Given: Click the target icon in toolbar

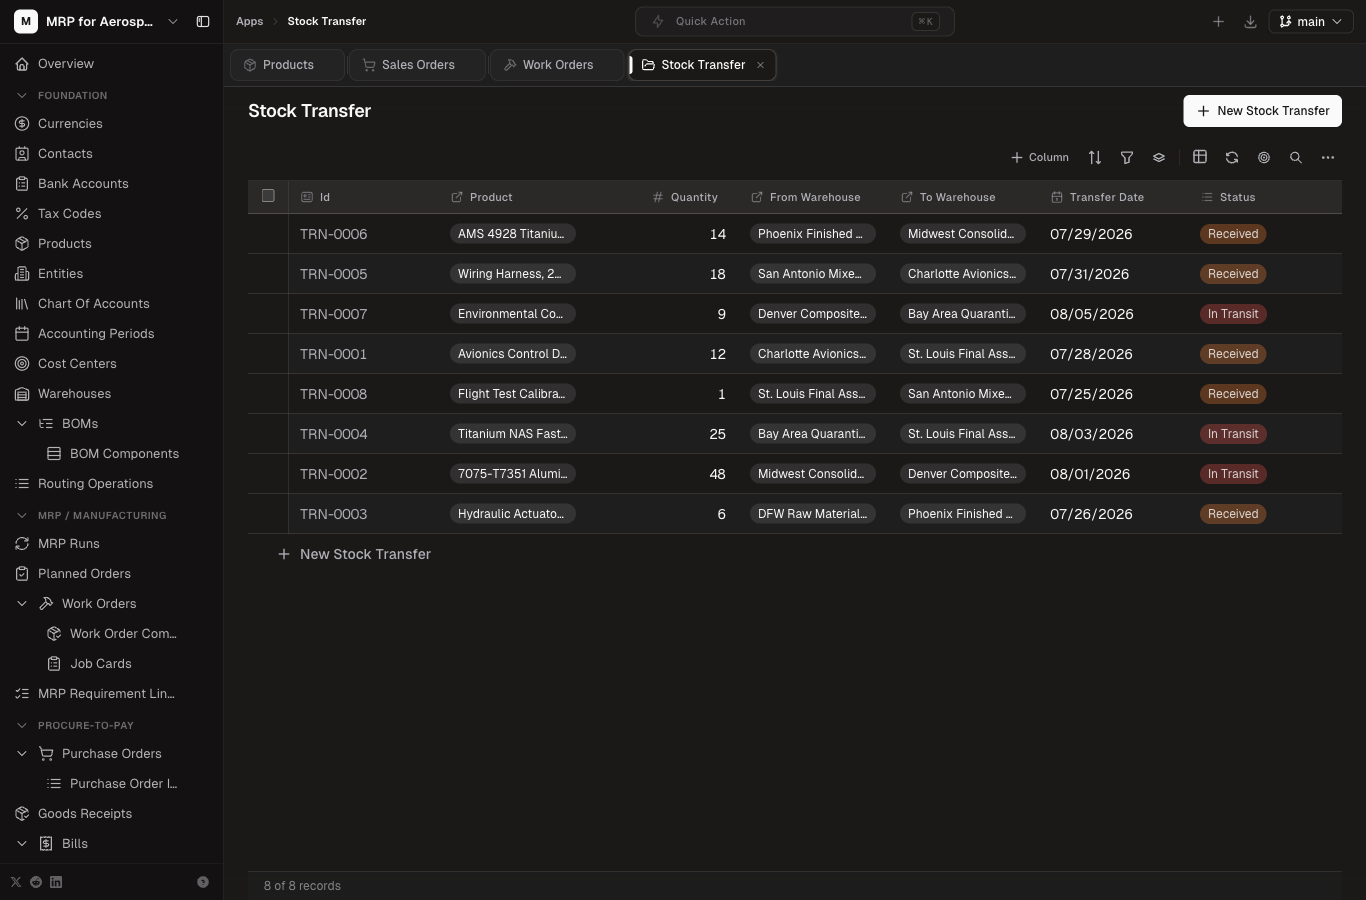Looking at the screenshot, I should point(1264,157).
